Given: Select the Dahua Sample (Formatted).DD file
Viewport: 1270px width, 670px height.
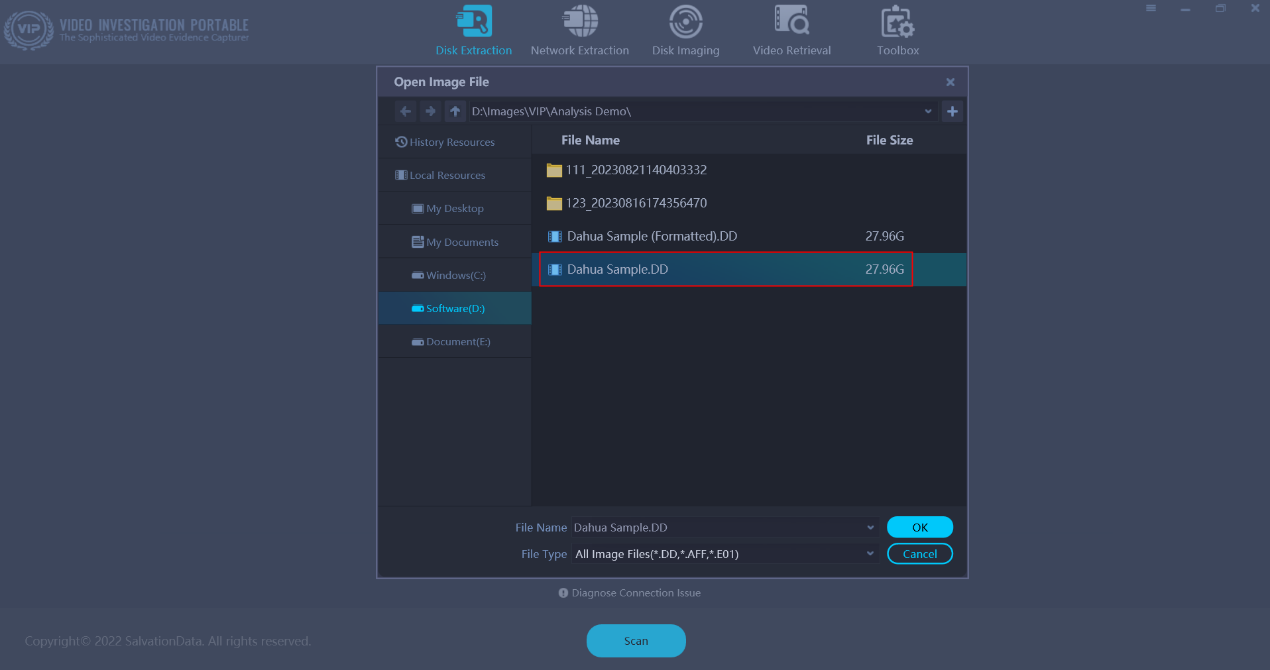Looking at the screenshot, I should (749, 236).
